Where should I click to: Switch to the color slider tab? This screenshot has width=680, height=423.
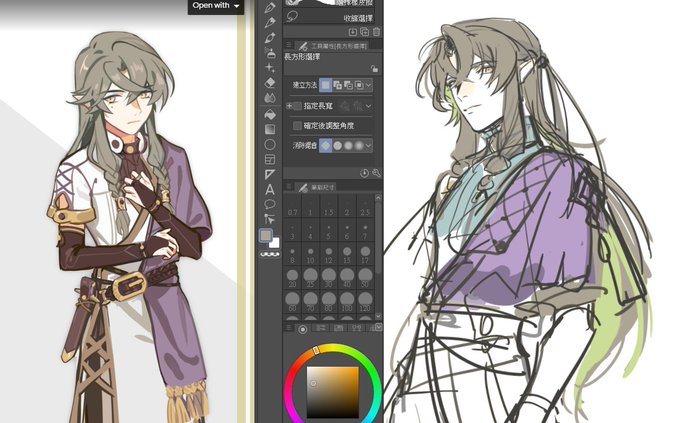(321, 328)
